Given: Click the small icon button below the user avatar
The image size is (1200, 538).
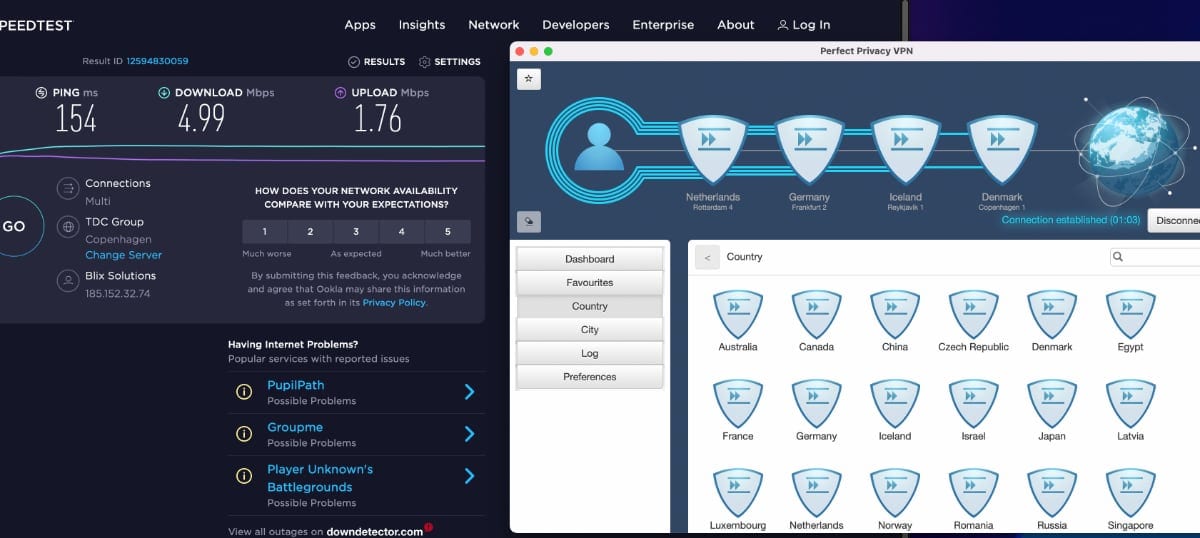Looking at the screenshot, I should (x=528, y=221).
